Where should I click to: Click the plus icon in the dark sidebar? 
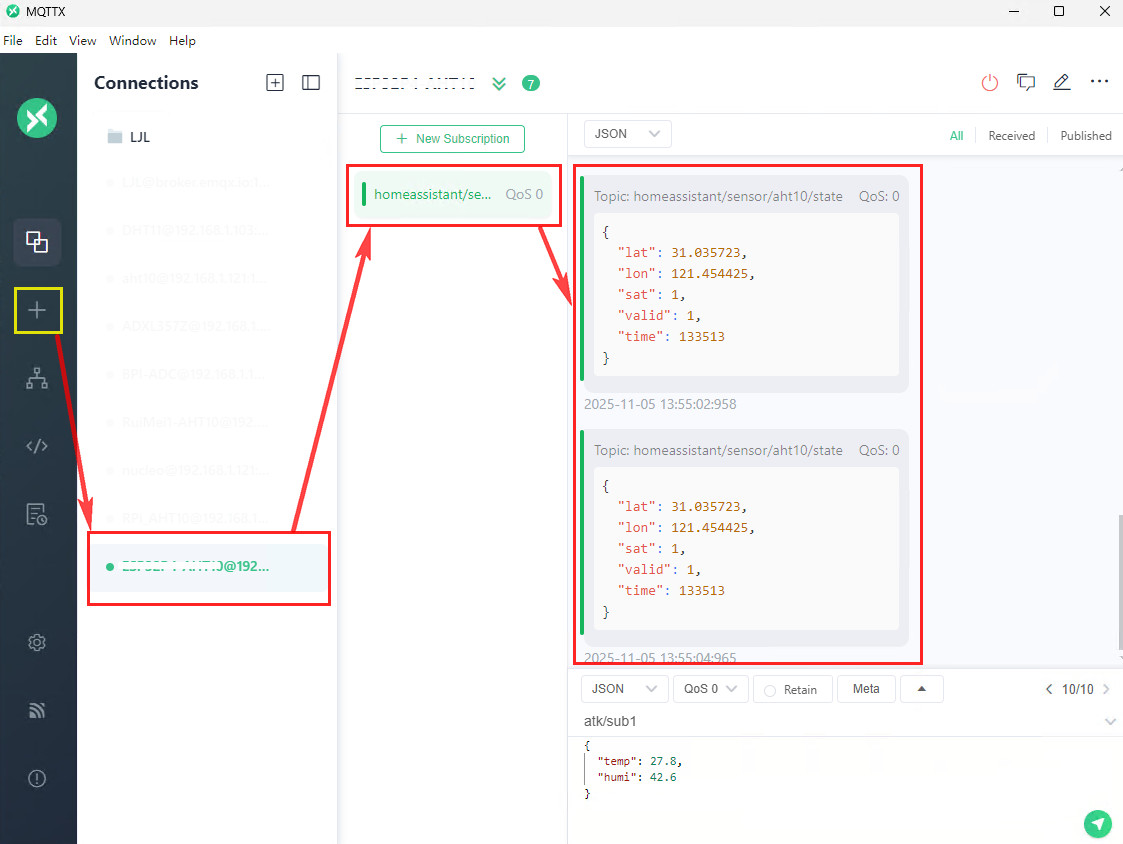coord(37,310)
